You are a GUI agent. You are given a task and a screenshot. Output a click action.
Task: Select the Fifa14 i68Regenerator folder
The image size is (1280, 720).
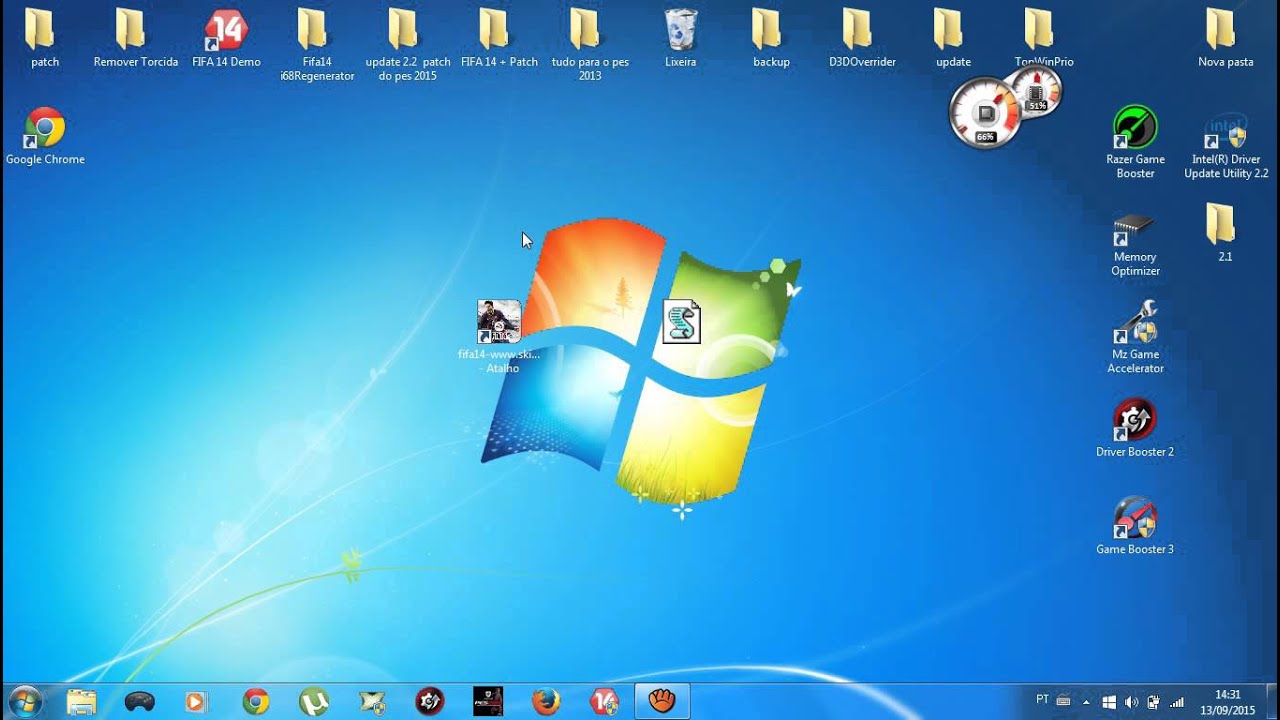pos(317,45)
